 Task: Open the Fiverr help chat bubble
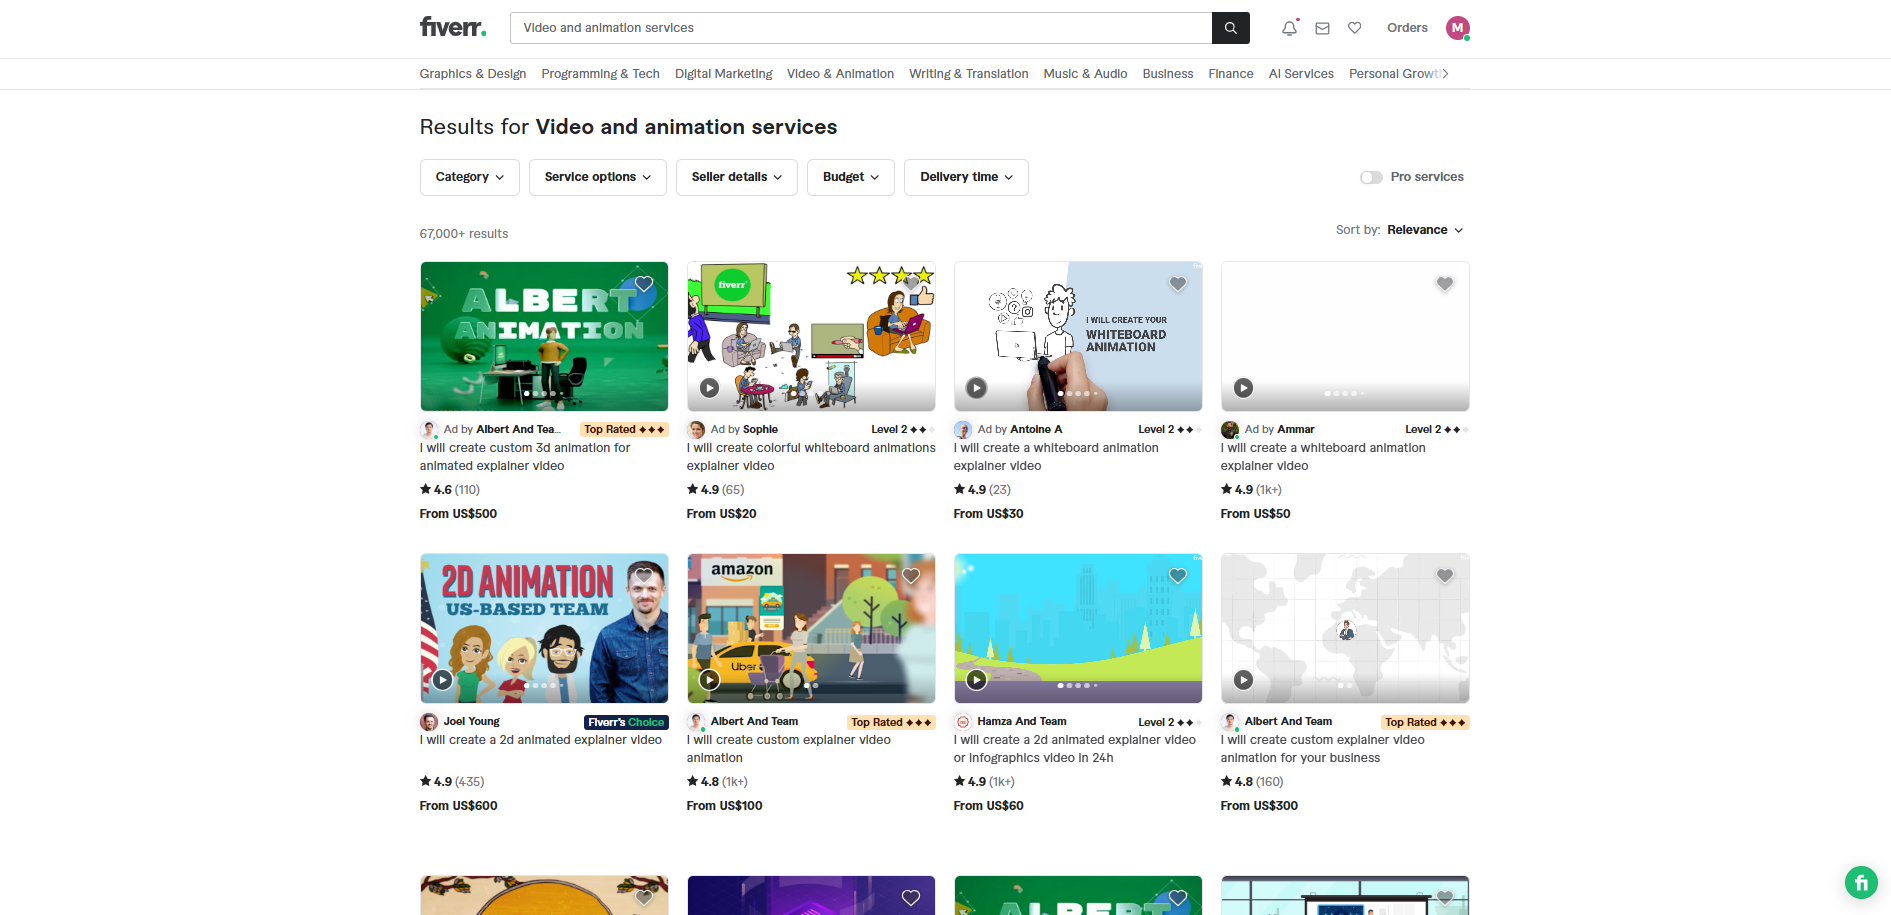[1861, 882]
